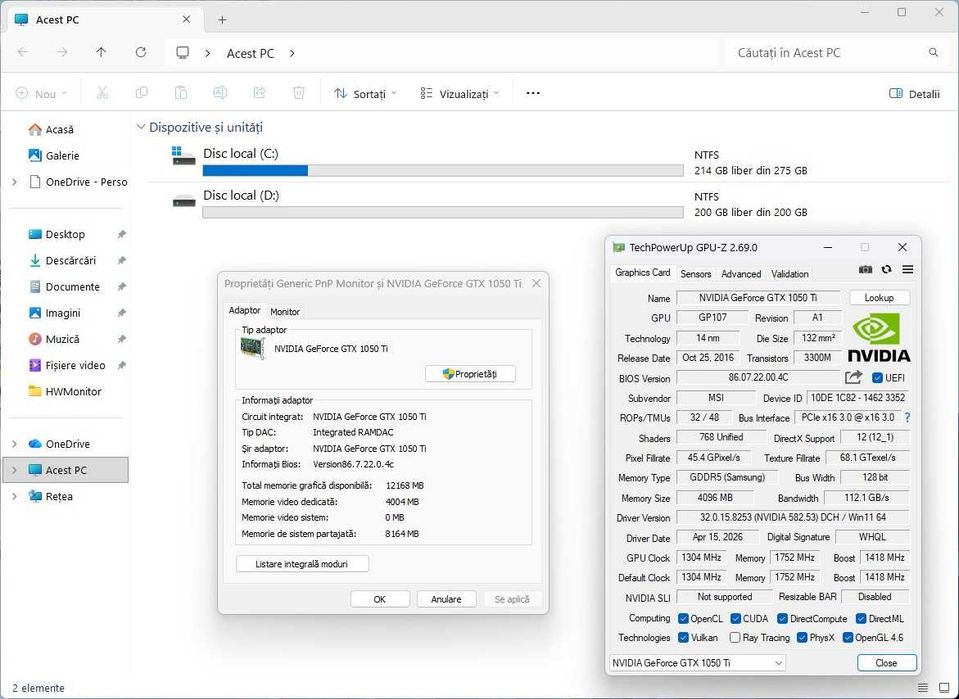Toggle the Vulkan checkbox
Screen dimensions: 959x699
683,637
